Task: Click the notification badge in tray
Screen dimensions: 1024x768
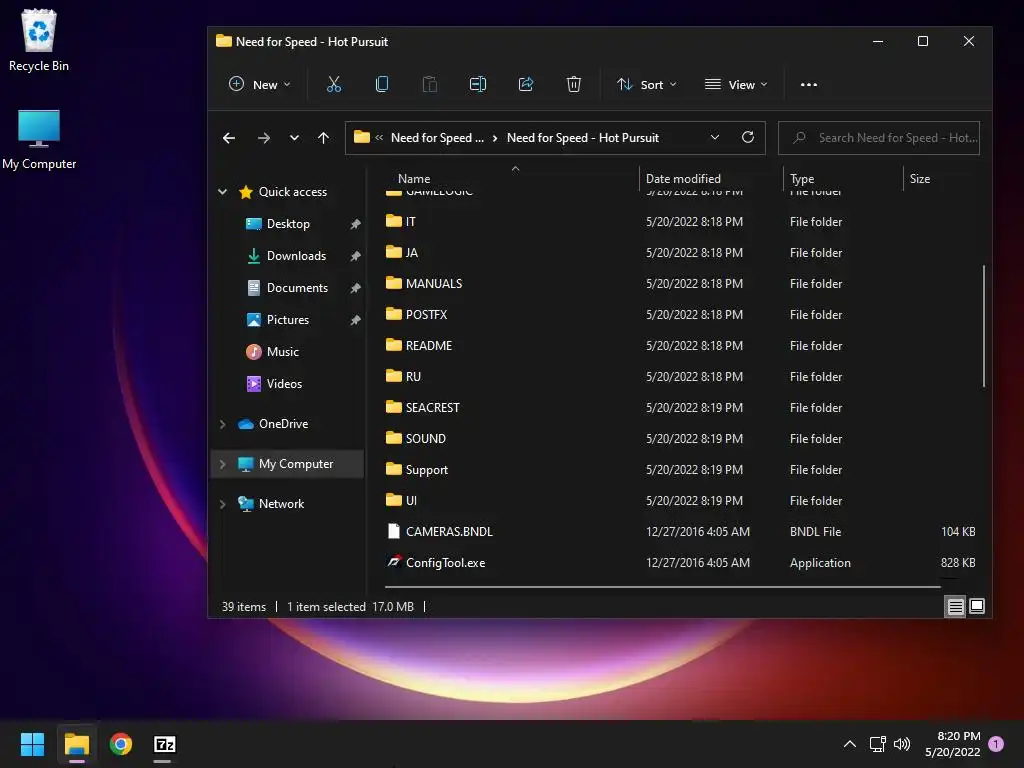Action: (x=996, y=744)
